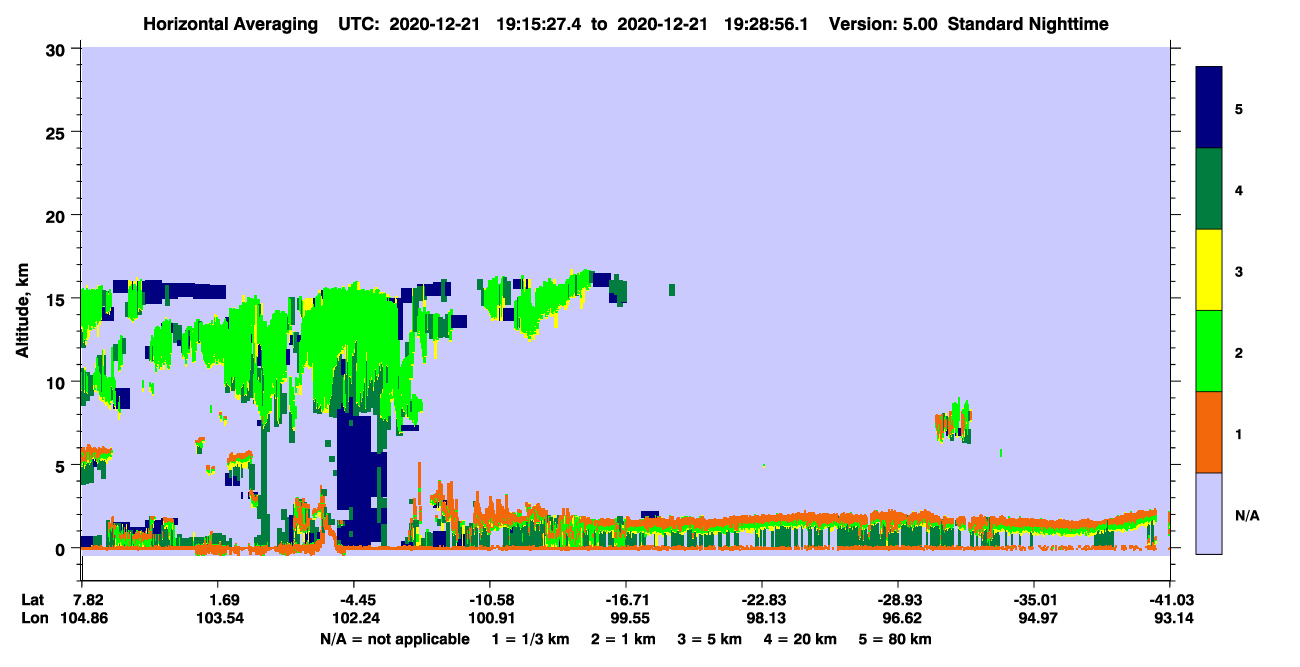This screenshot has height=667, width=1300.
Task: Click the '5 = 80 km' legend text
Action: click(x=896, y=639)
